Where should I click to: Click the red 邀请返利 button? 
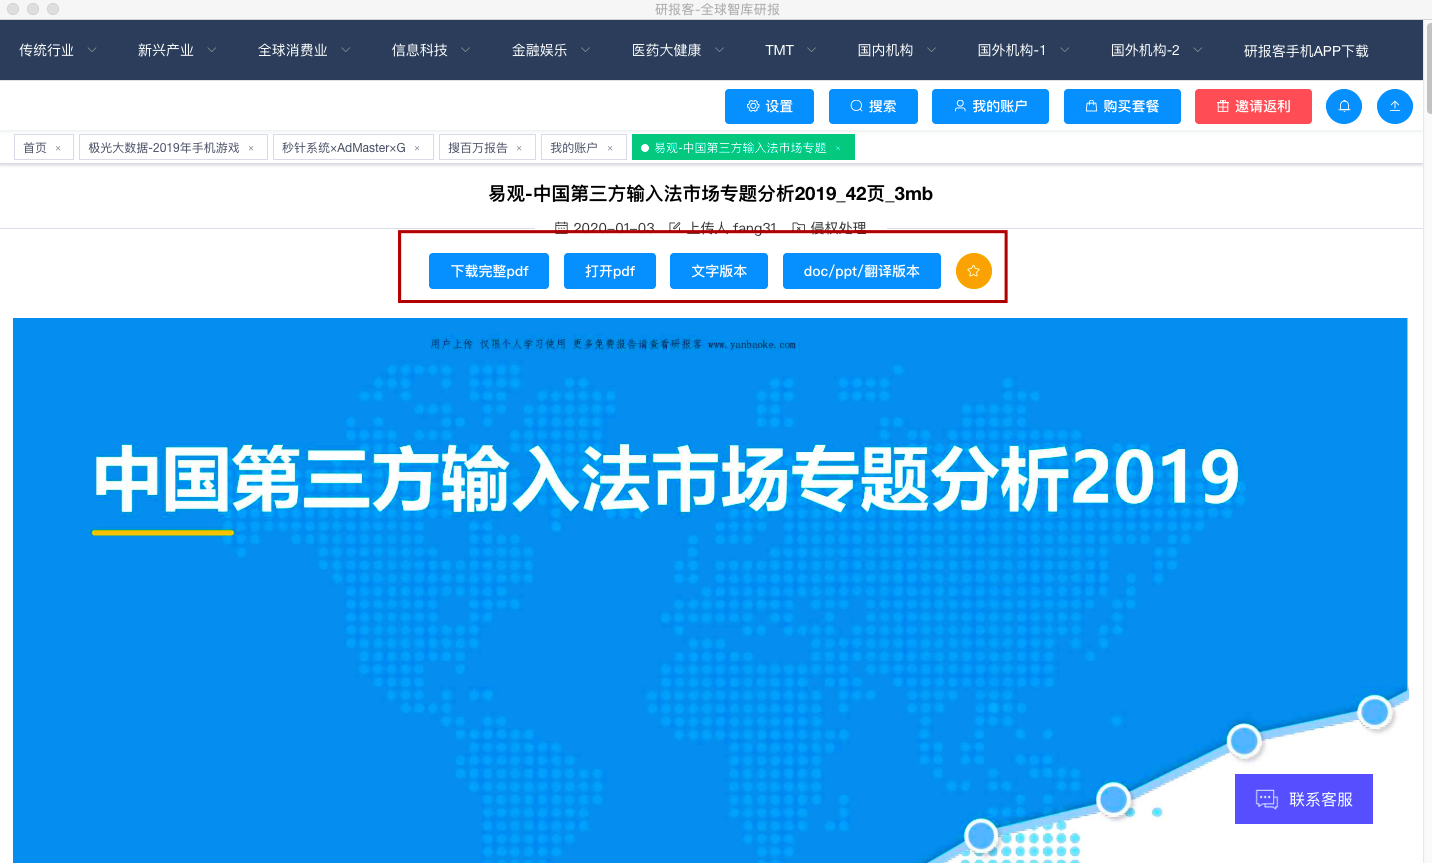1253,106
